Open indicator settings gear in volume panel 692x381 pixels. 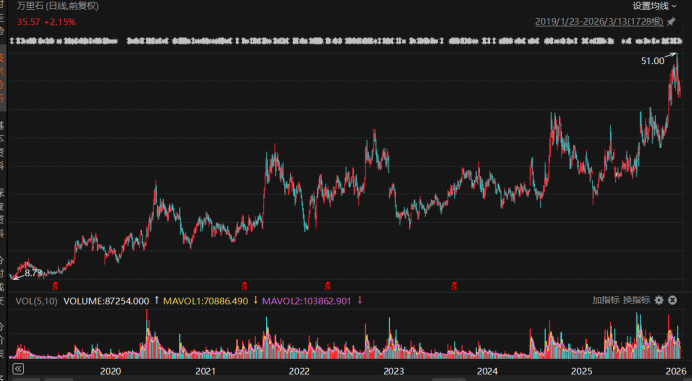point(659,300)
